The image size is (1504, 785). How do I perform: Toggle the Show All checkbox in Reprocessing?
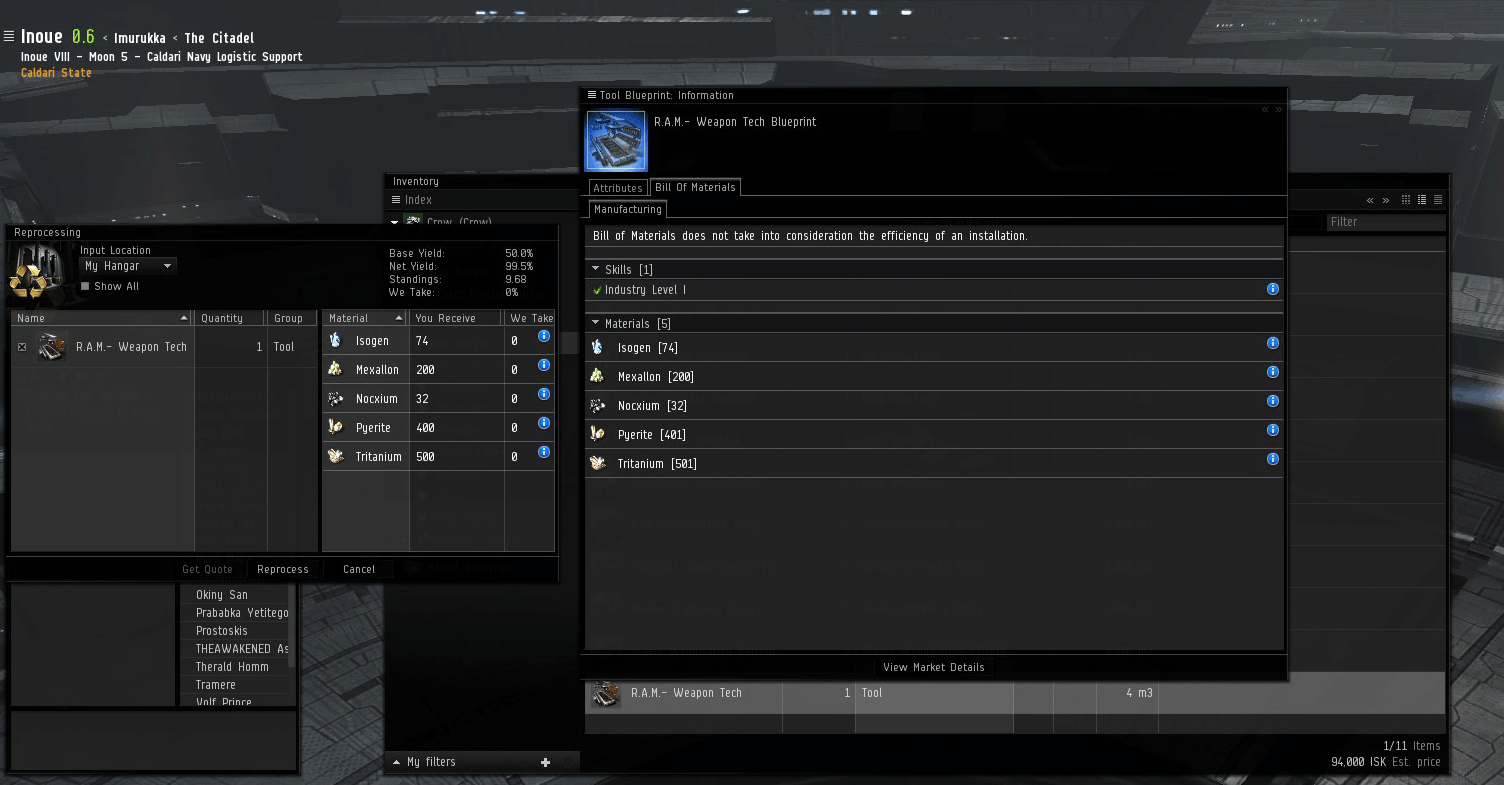(85, 286)
